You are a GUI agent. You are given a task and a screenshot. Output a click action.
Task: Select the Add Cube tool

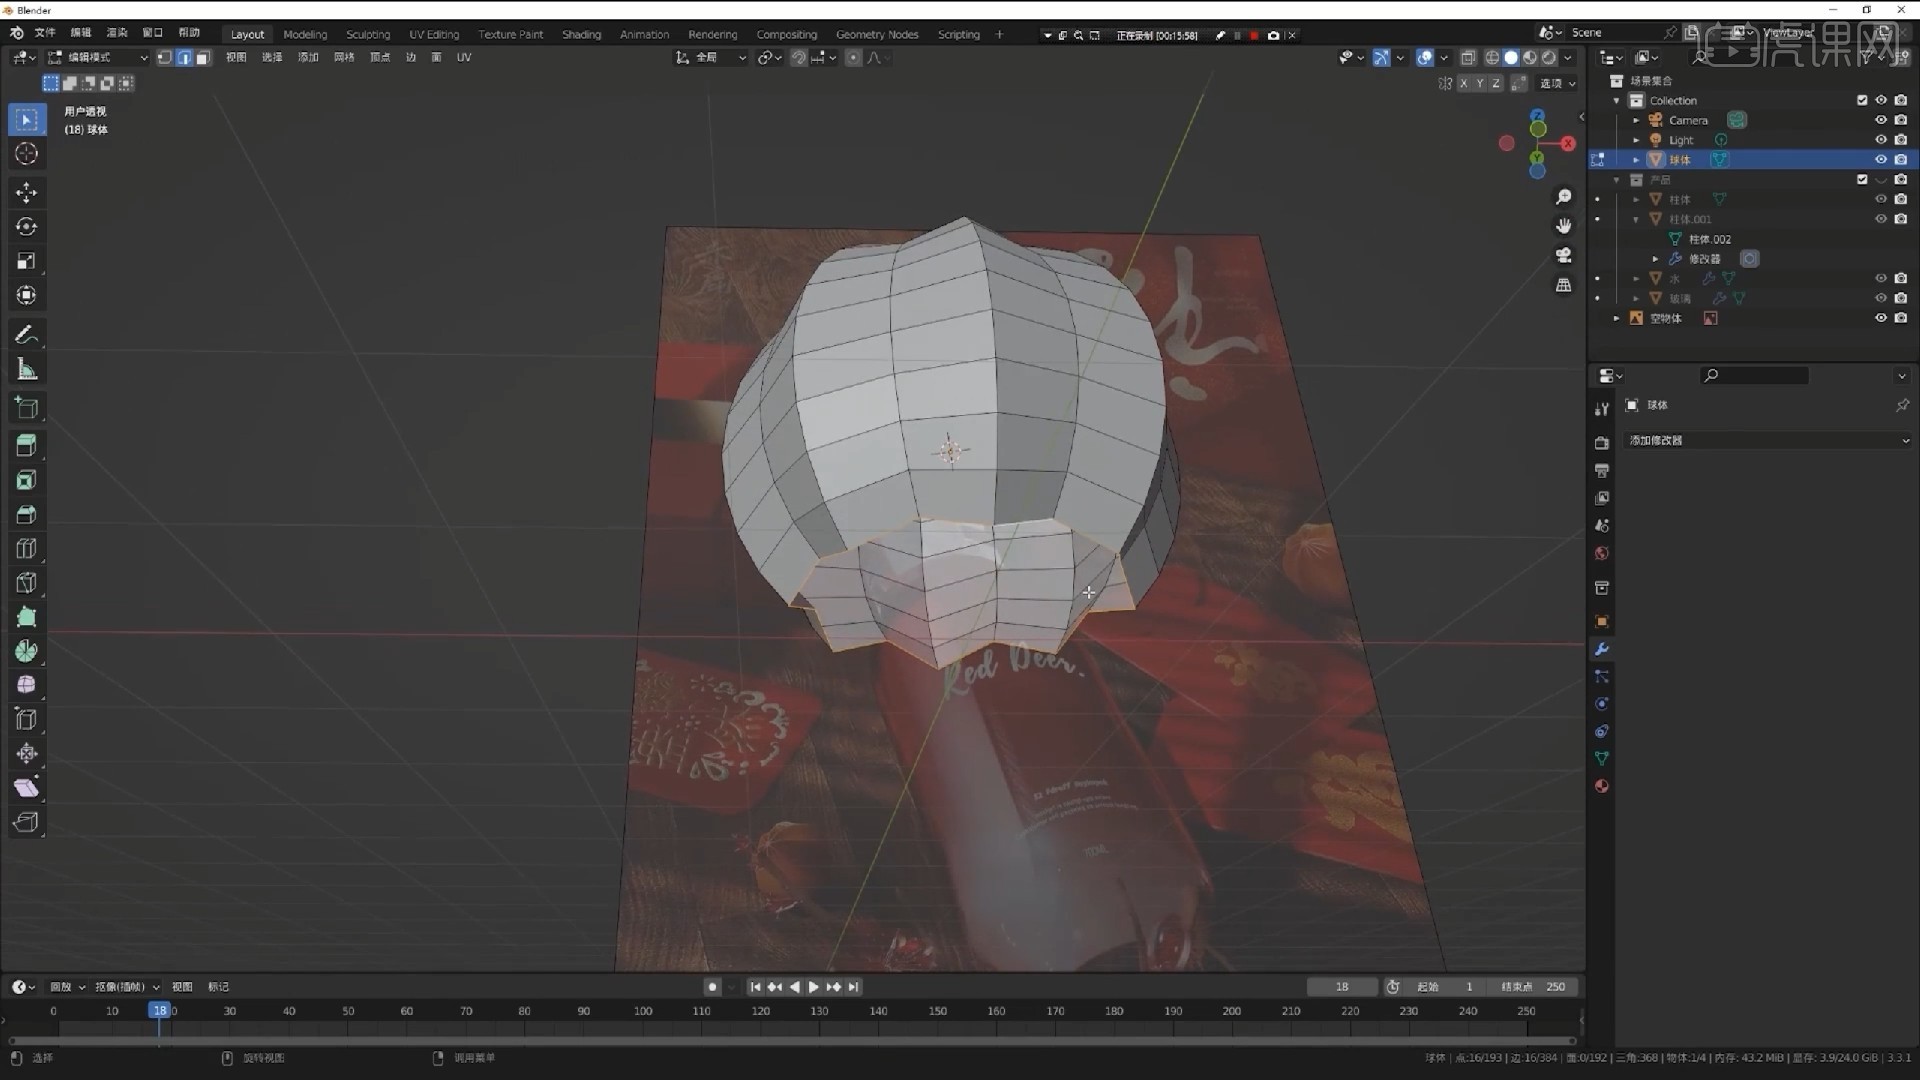(x=27, y=408)
